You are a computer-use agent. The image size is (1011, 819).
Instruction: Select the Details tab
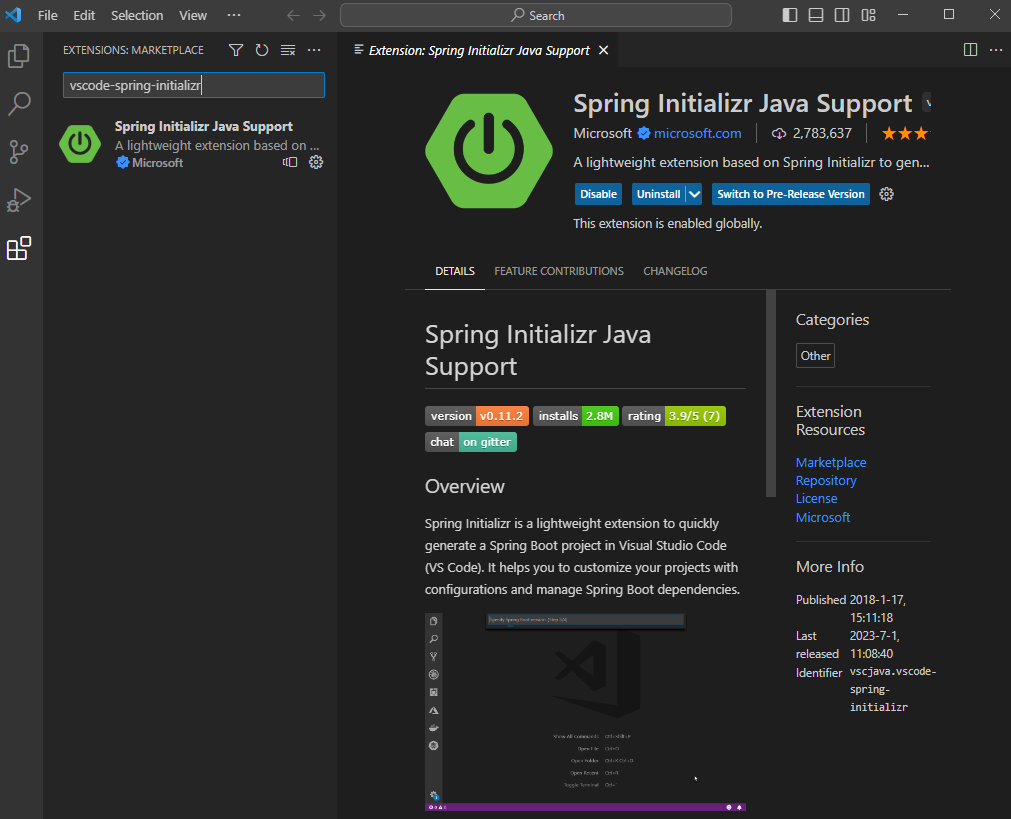click(455, 271)
